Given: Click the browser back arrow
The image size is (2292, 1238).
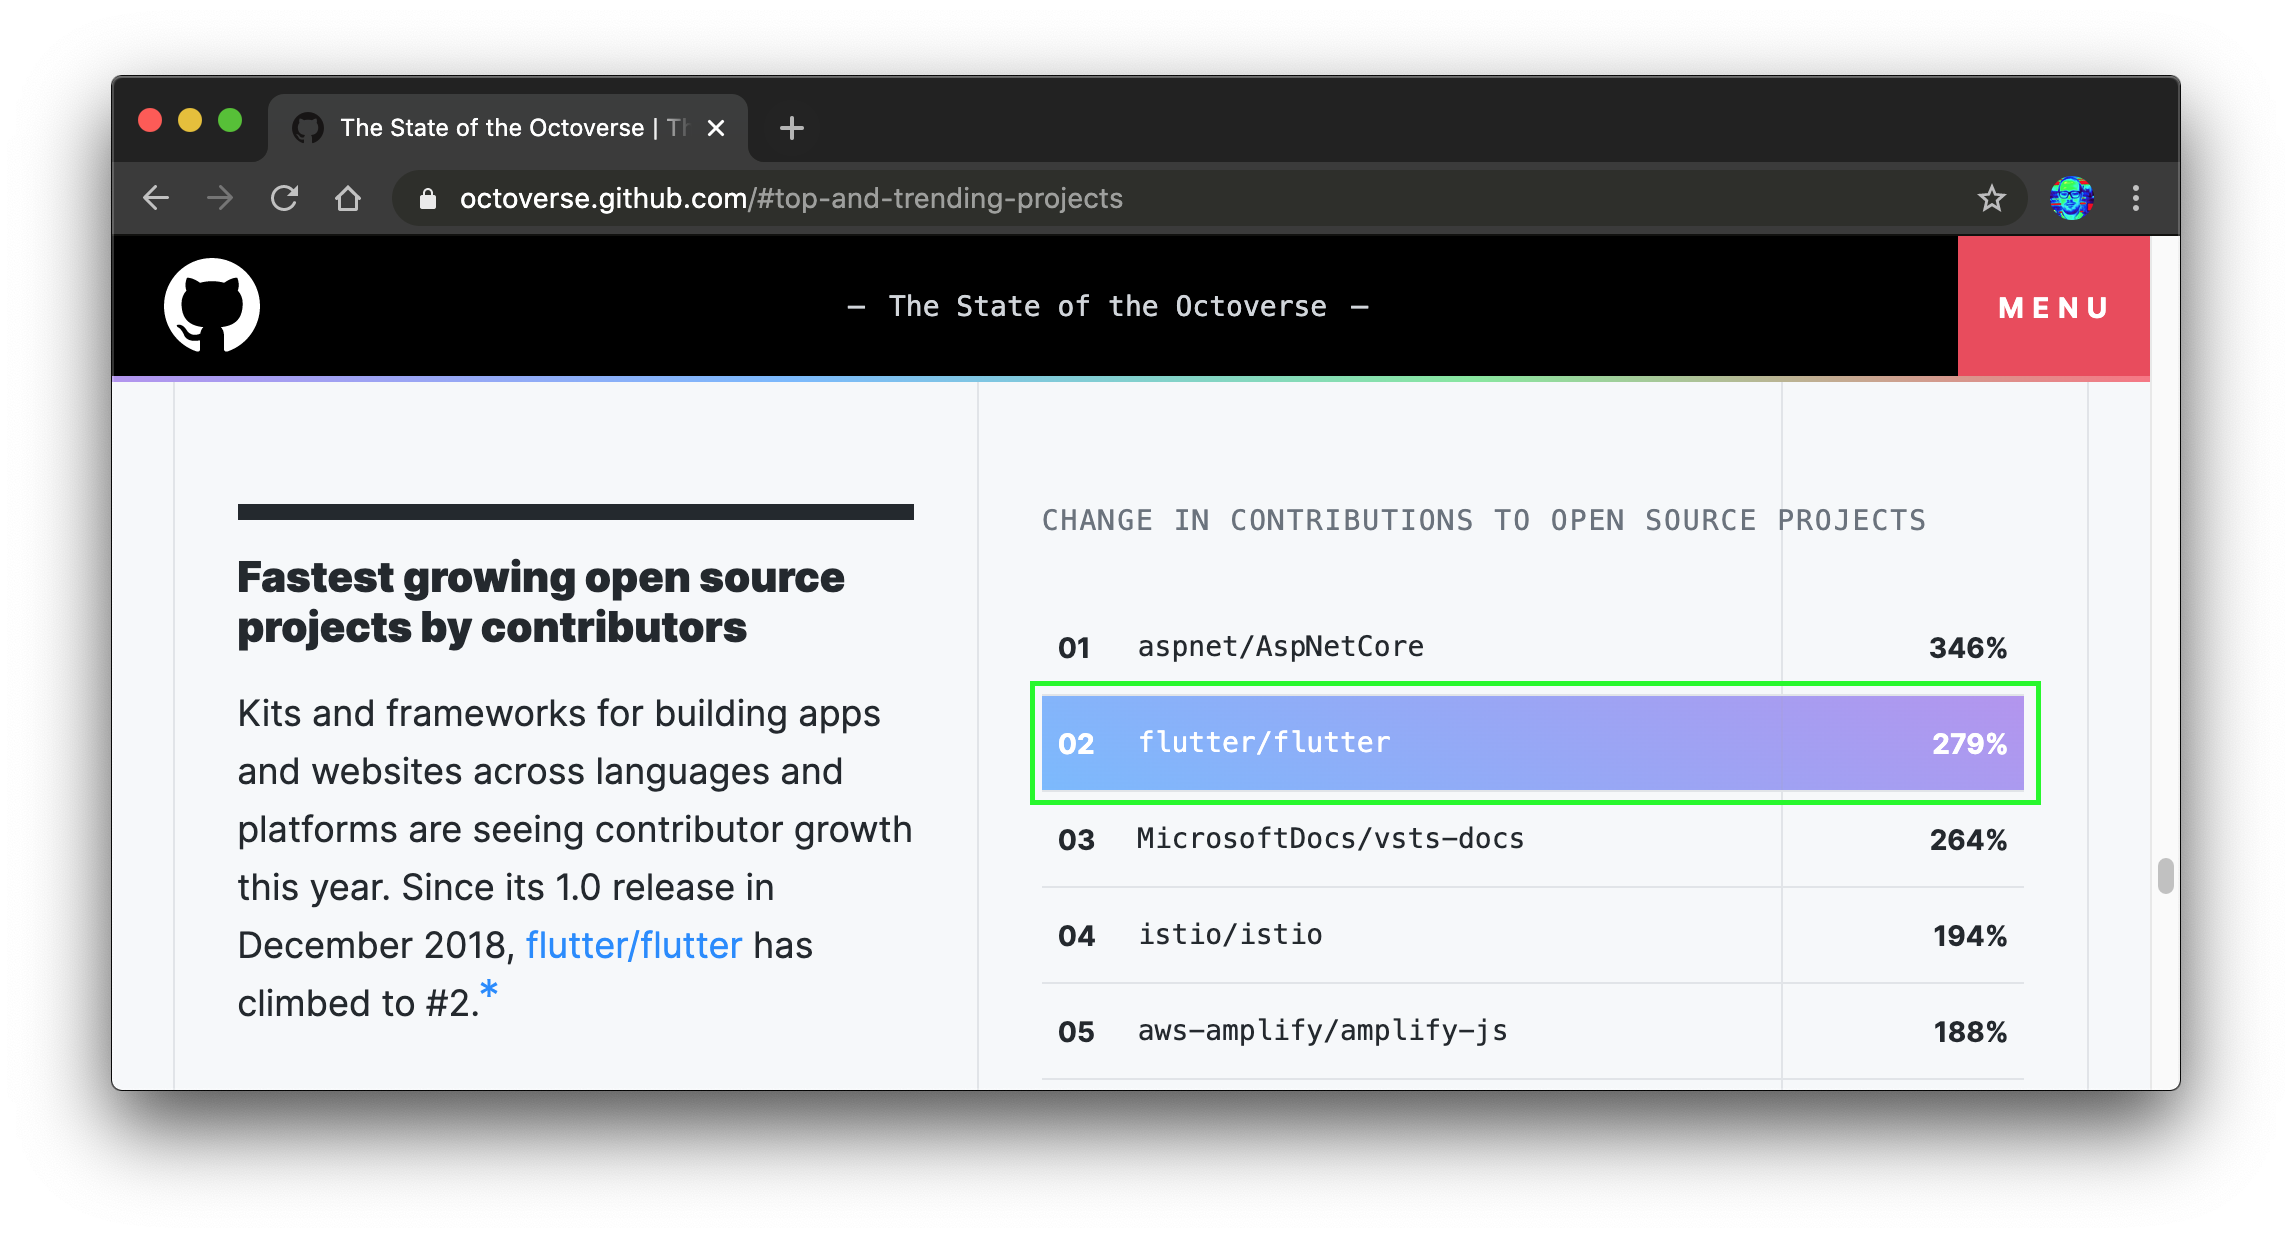Looking at the screenshot, I should coord(156,198).
